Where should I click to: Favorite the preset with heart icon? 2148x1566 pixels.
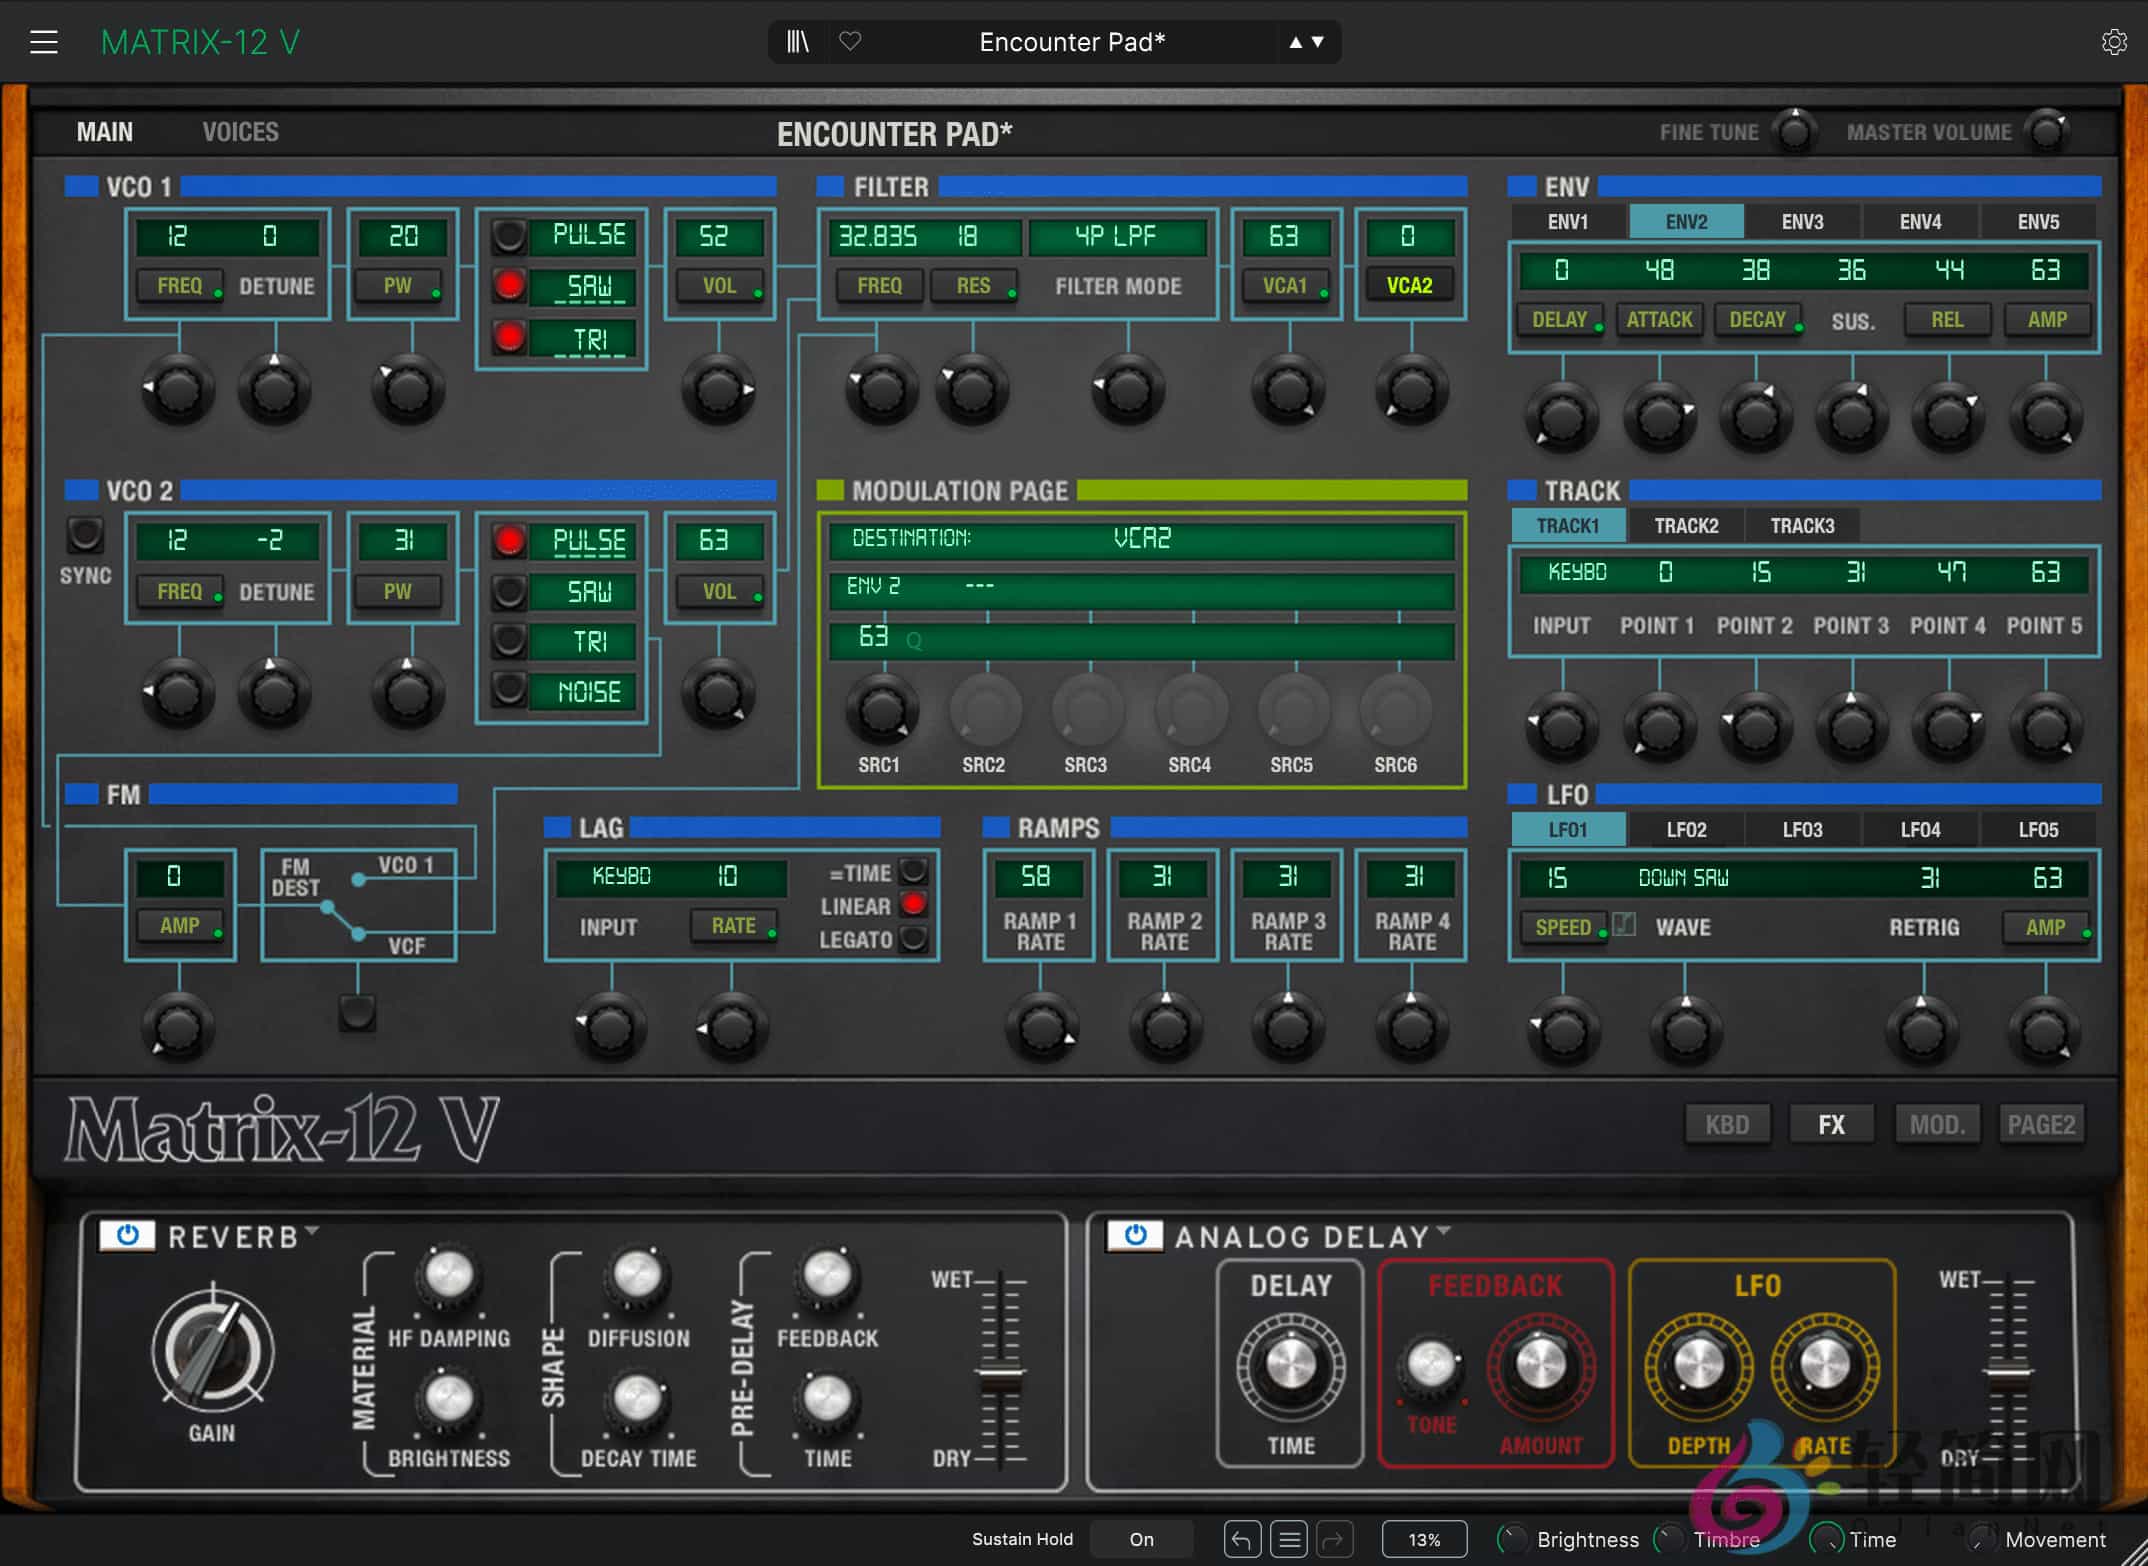tap(850, 42)
